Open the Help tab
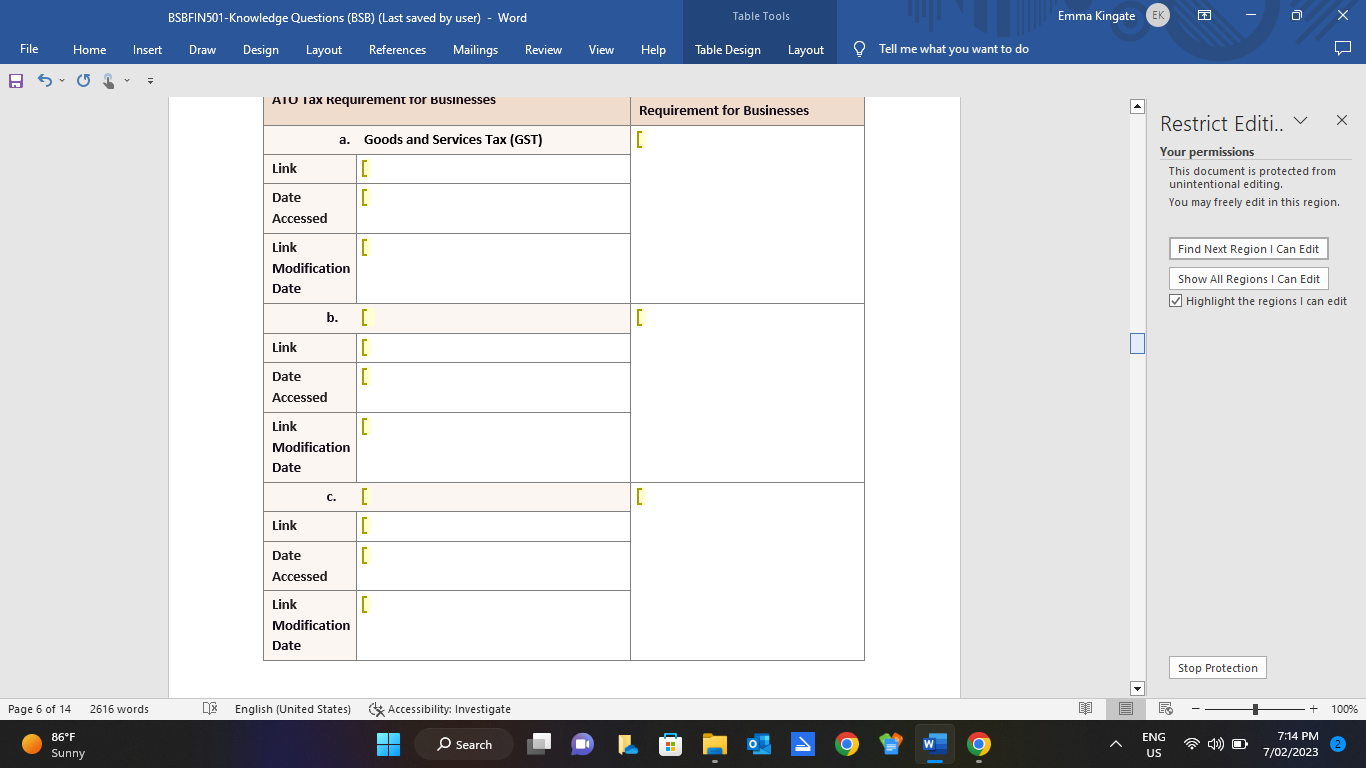This screenshot has height=768, width=1366. click(653, 49)
